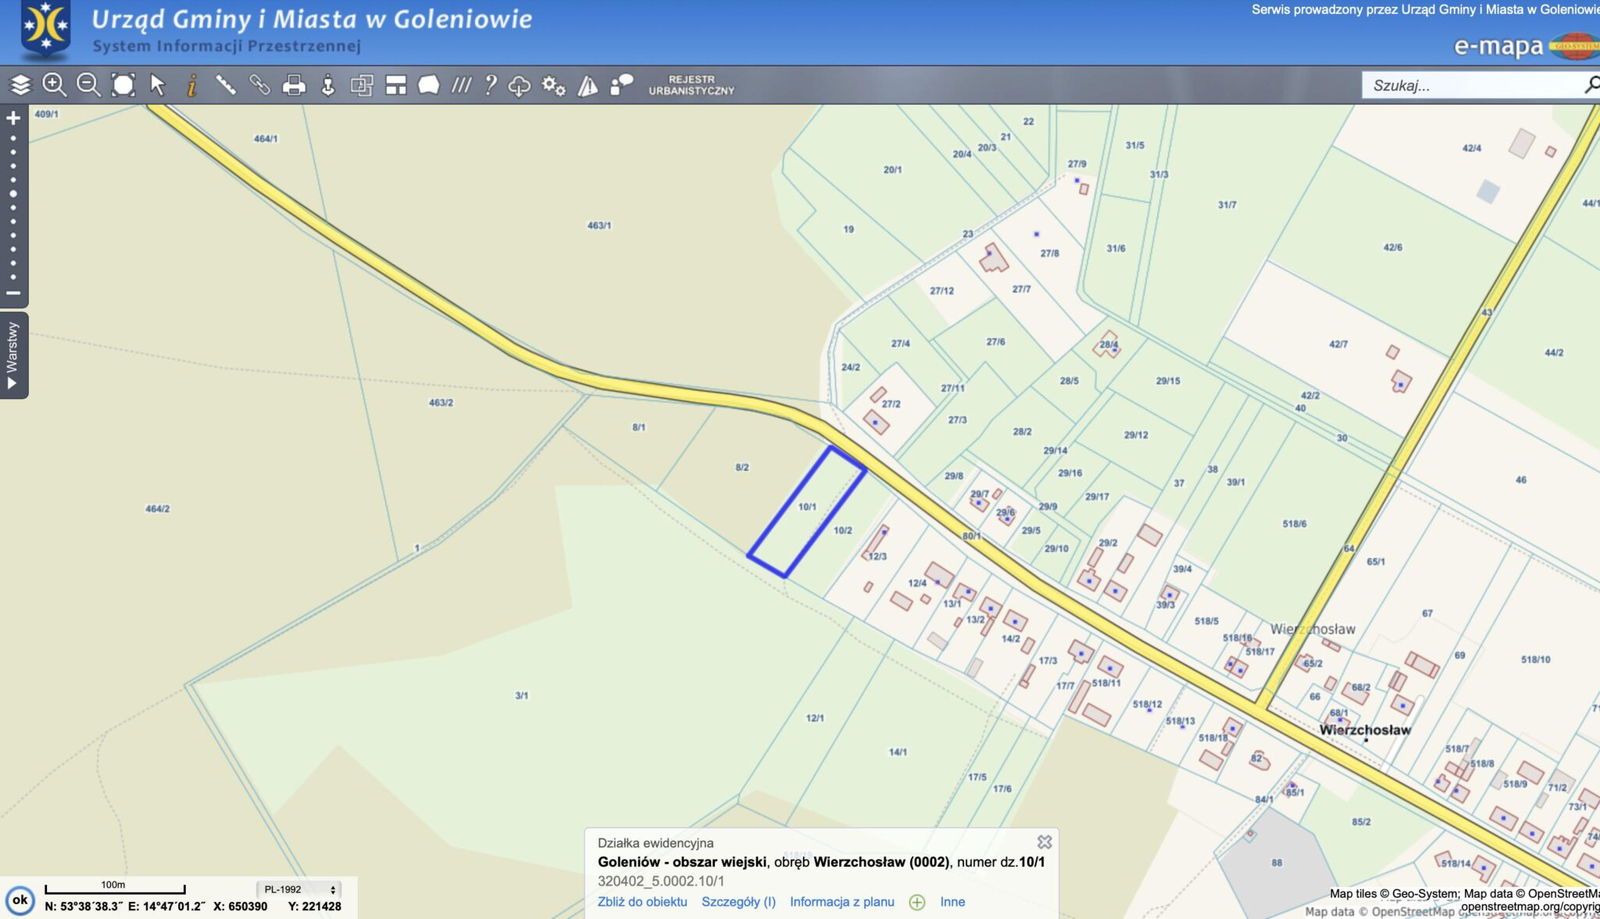Viewport: 1600px width, 919px height.
Task: Expand options with green plus icon
Action: 917,902
